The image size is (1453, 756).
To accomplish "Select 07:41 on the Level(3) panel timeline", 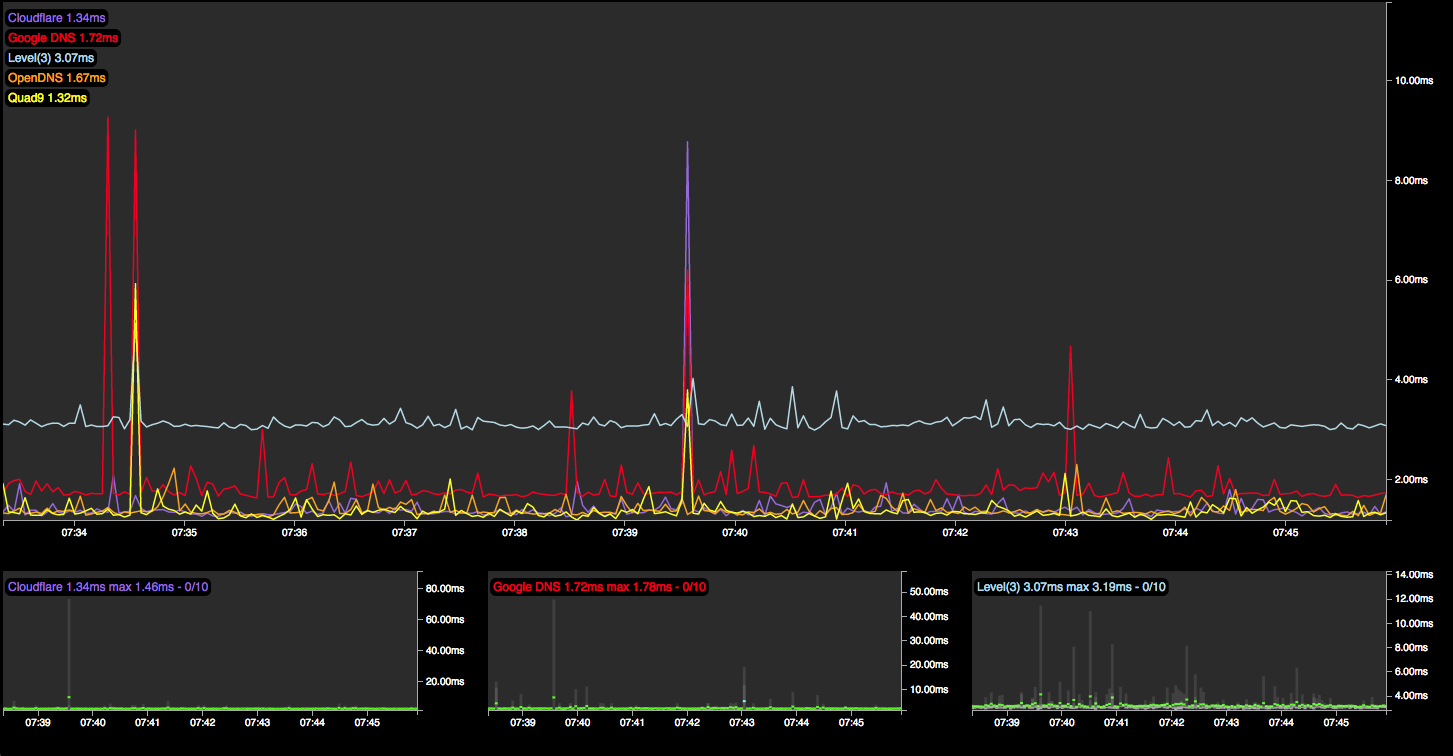I will pyautogui.click(x=1116, y=722).
